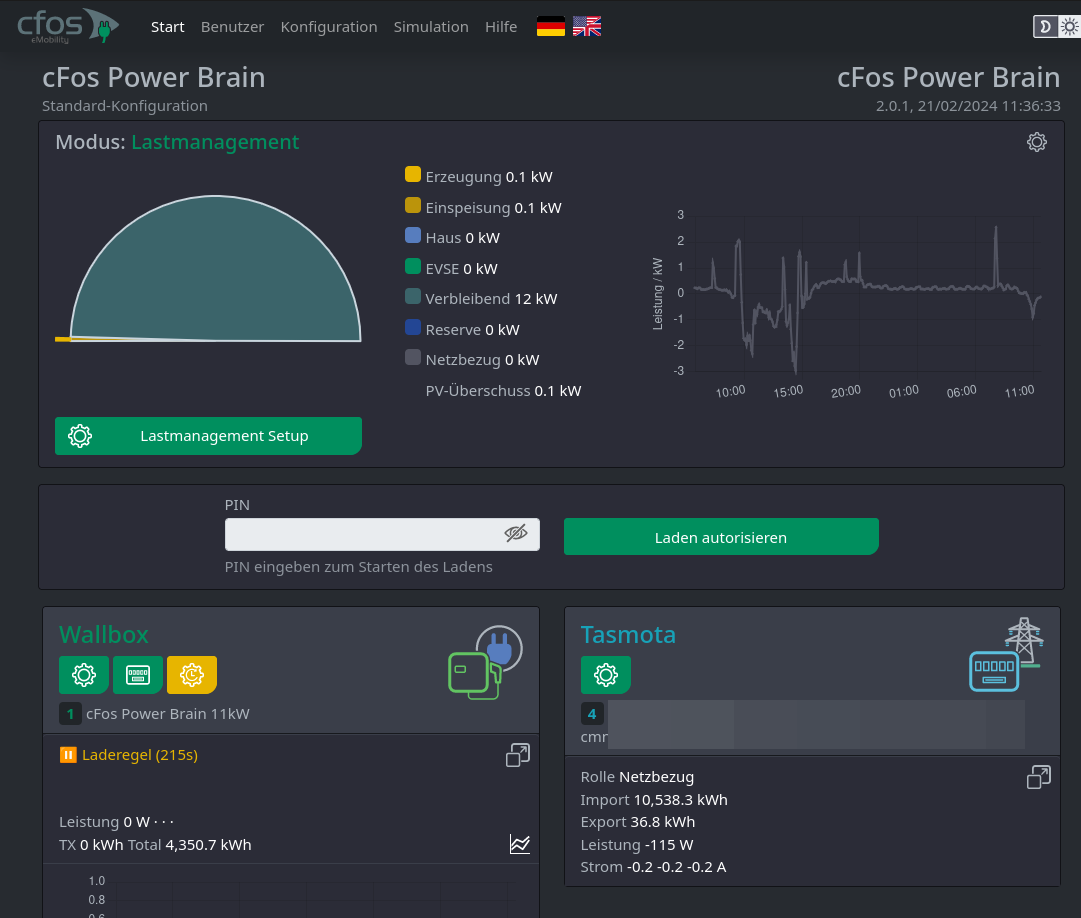Screen dimensions: 1081x918
Task: Open settings gear in the Modus panel
Action: click(x=1037, y=142)
